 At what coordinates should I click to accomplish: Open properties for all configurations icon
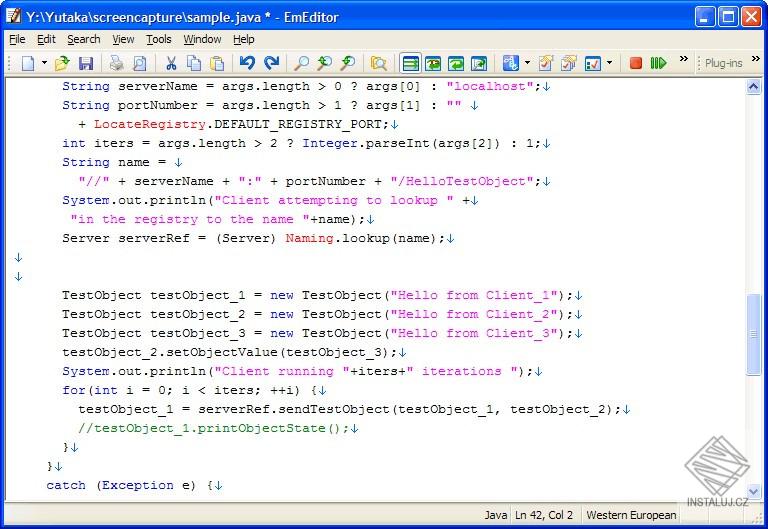(569, 63)
